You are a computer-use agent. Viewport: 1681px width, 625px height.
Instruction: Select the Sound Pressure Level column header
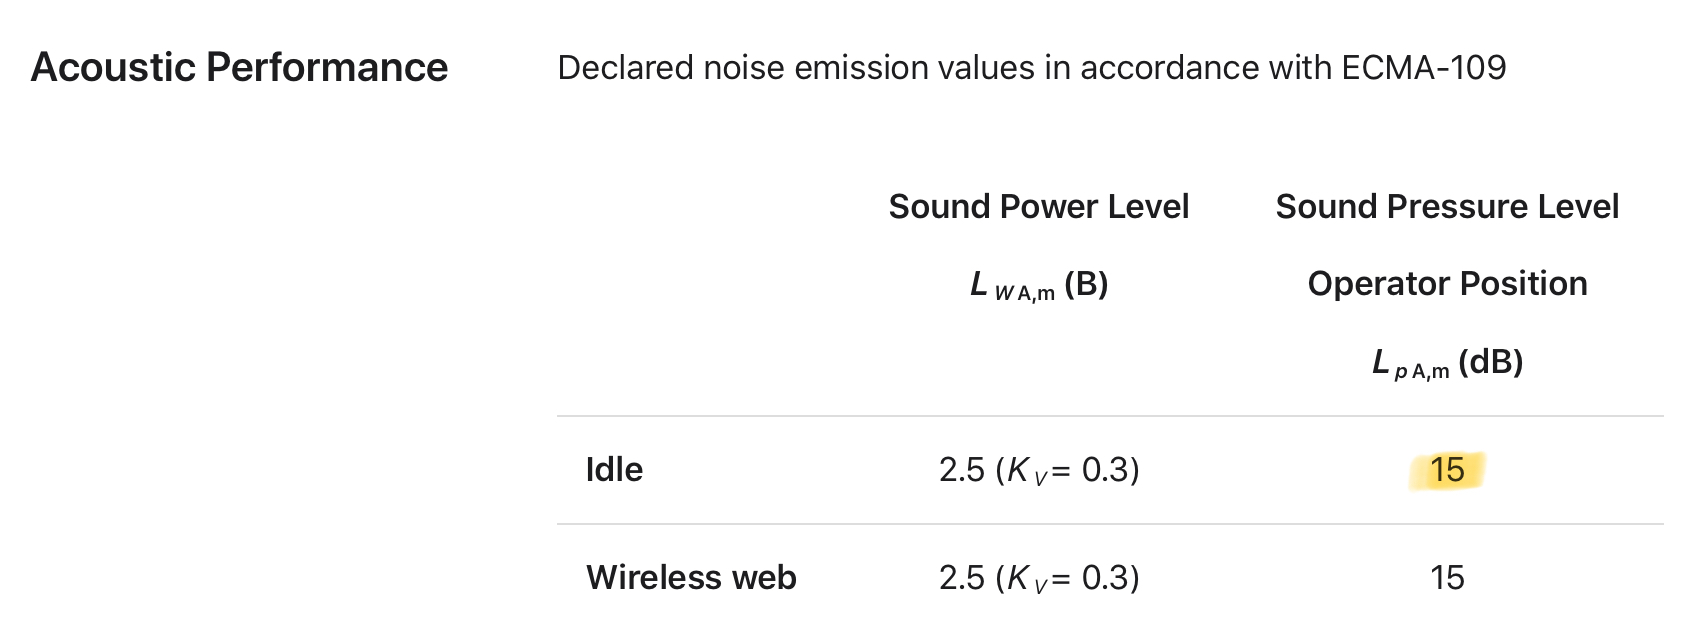[x=1446, y=207]
